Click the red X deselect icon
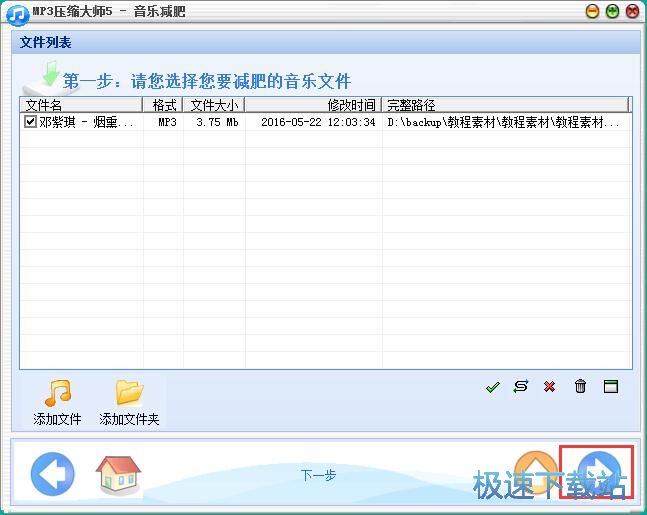Viewport: 647px width, 515px height. (x=549, y=387)
